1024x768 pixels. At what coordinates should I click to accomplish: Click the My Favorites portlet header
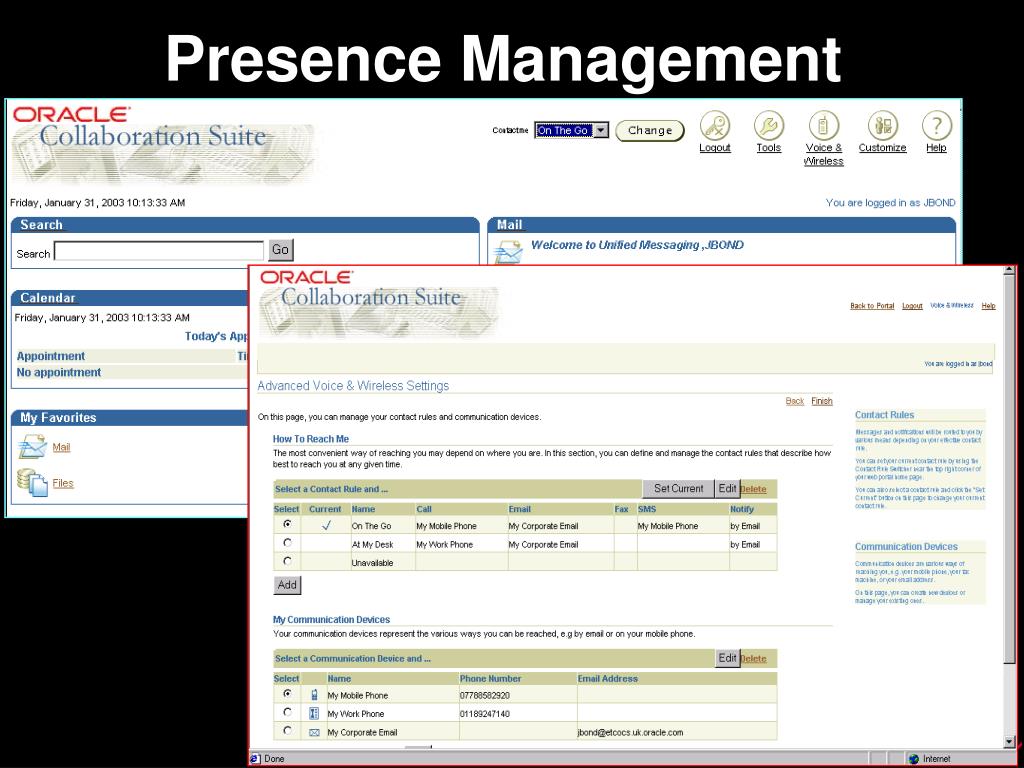point(131,417)
